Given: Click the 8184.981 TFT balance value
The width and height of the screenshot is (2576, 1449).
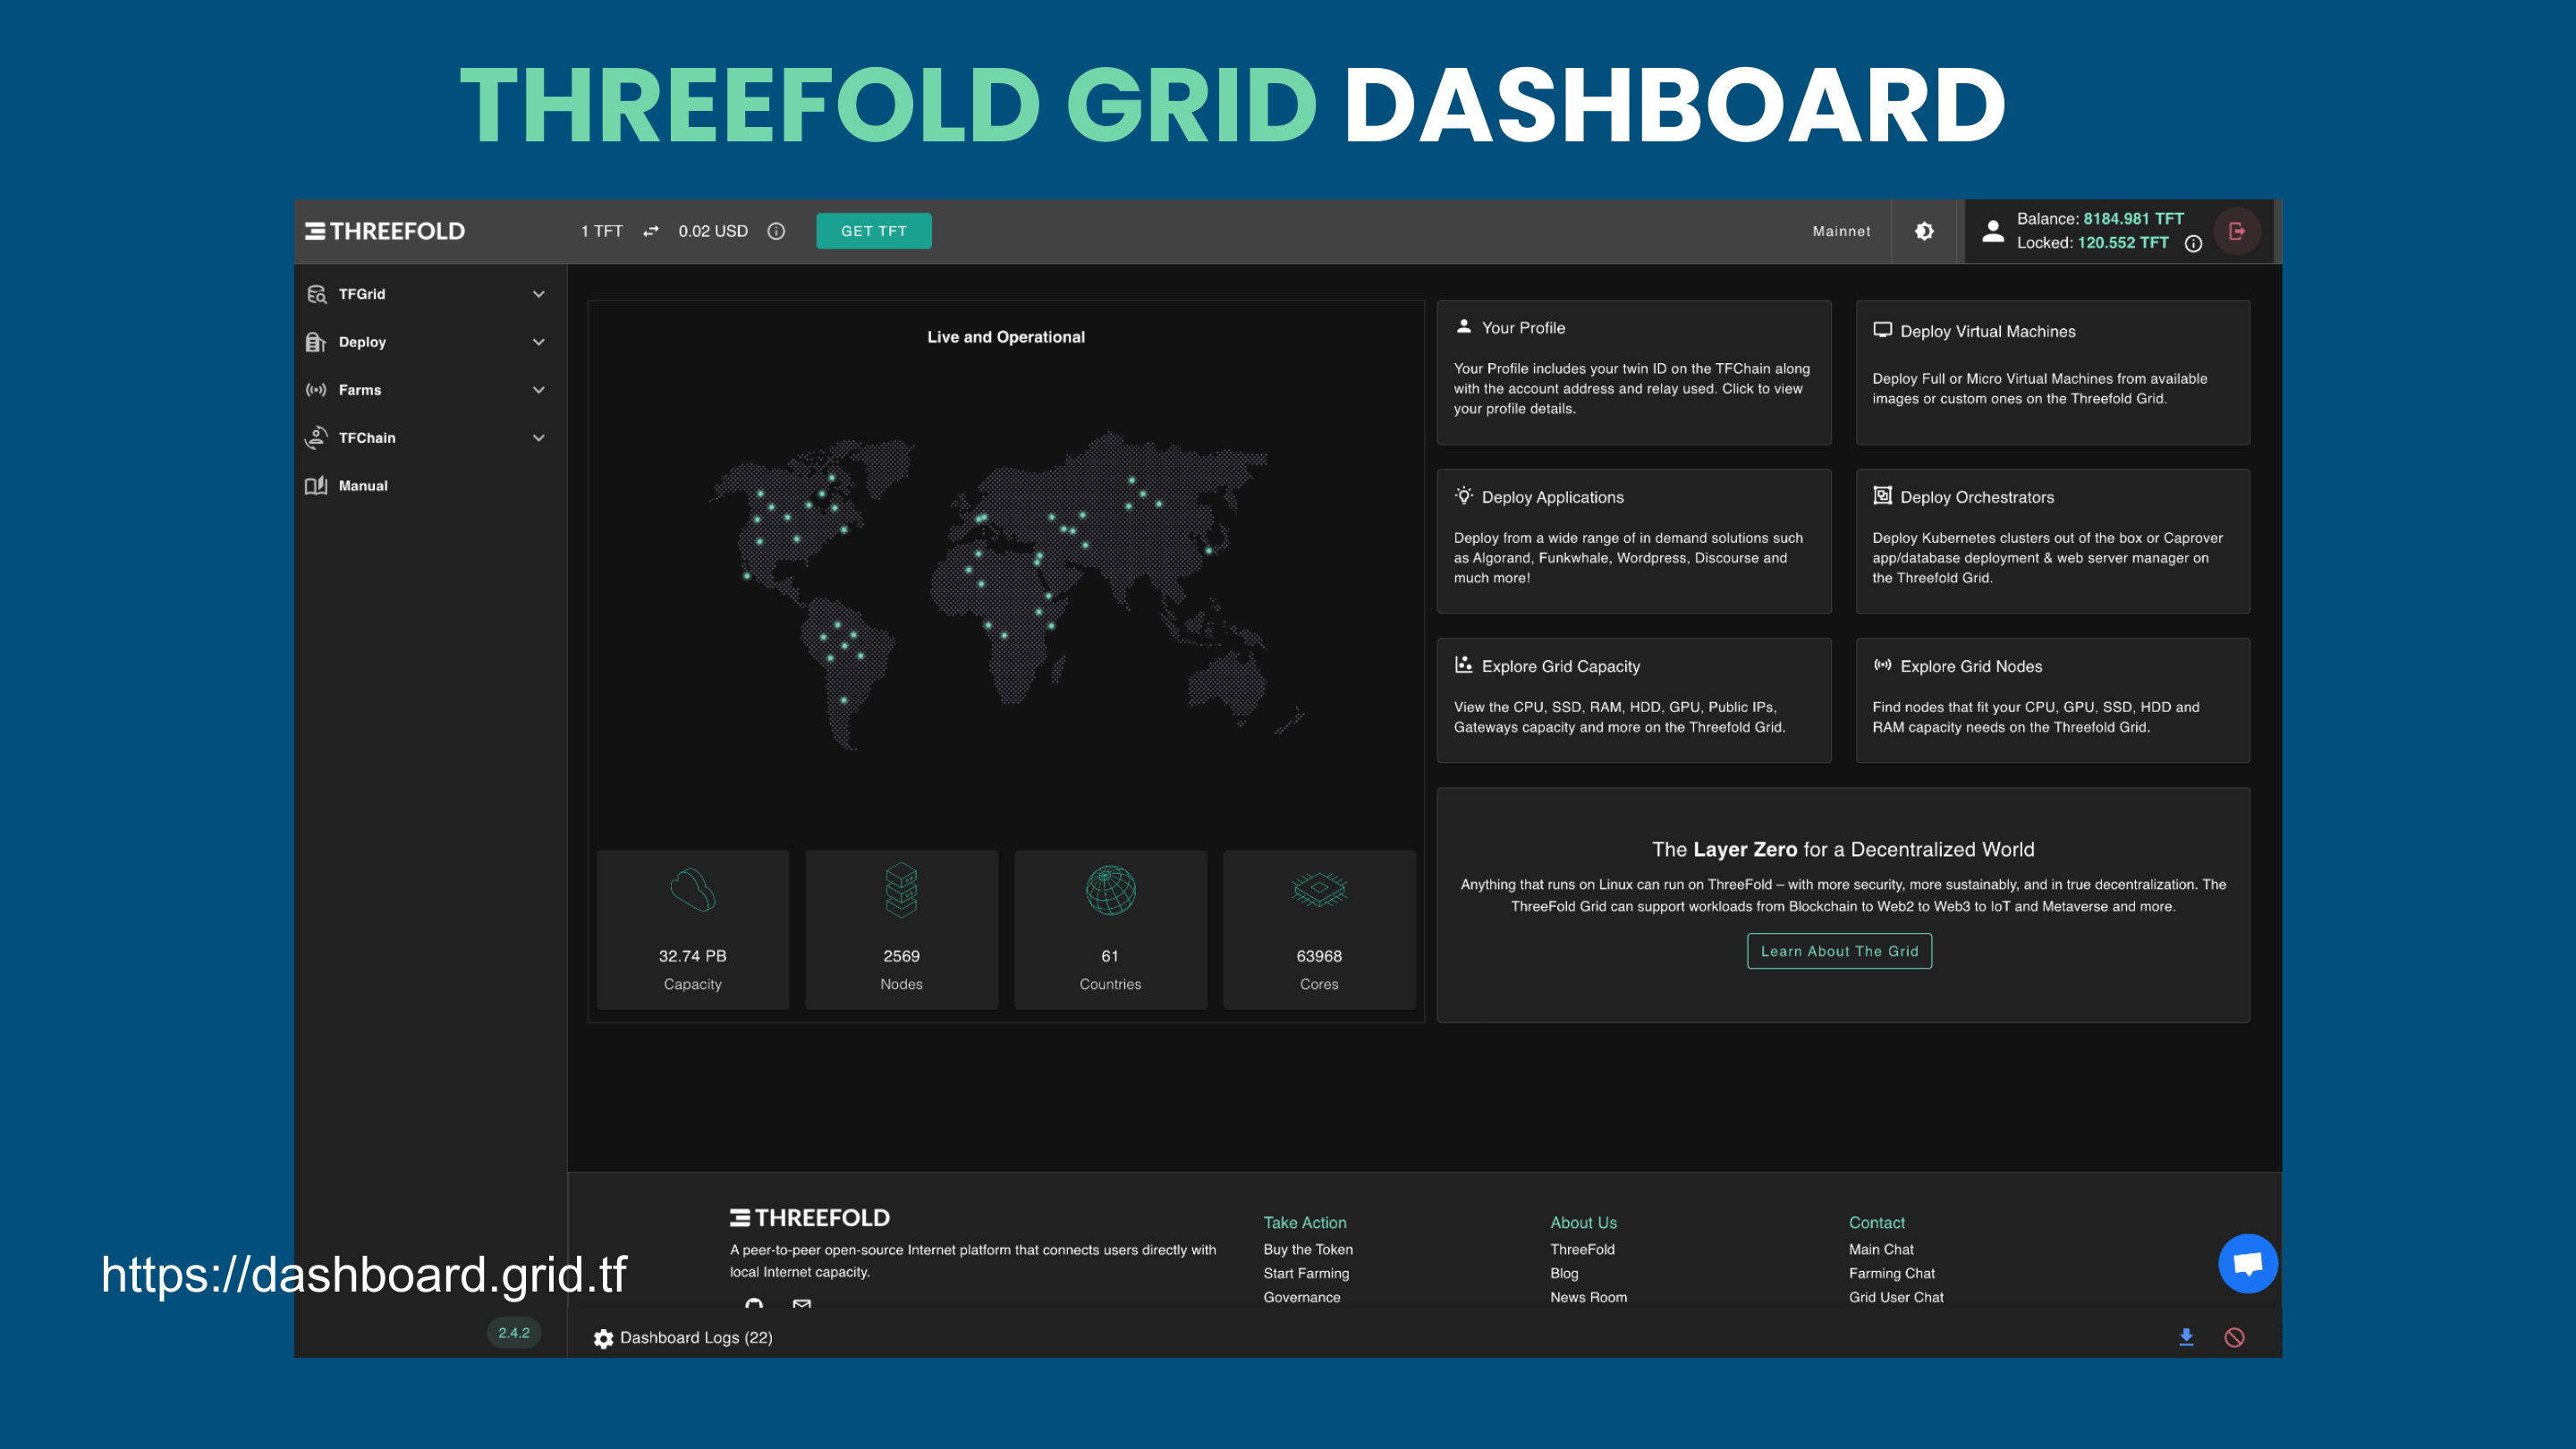Looking at the screenshot, I should click(2133, 218).
